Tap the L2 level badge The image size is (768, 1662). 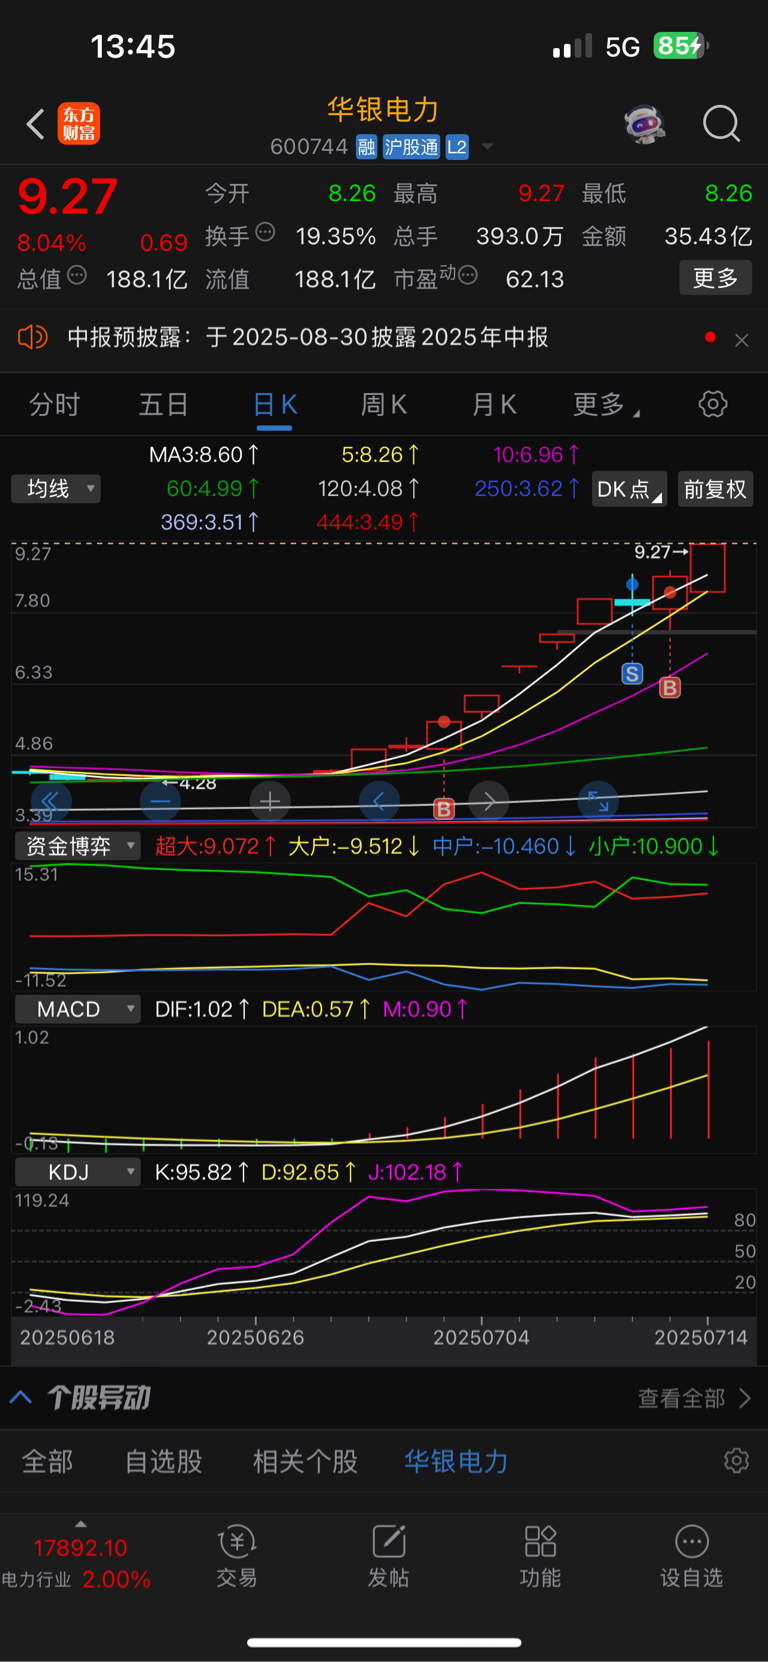(x=457, y=147)
